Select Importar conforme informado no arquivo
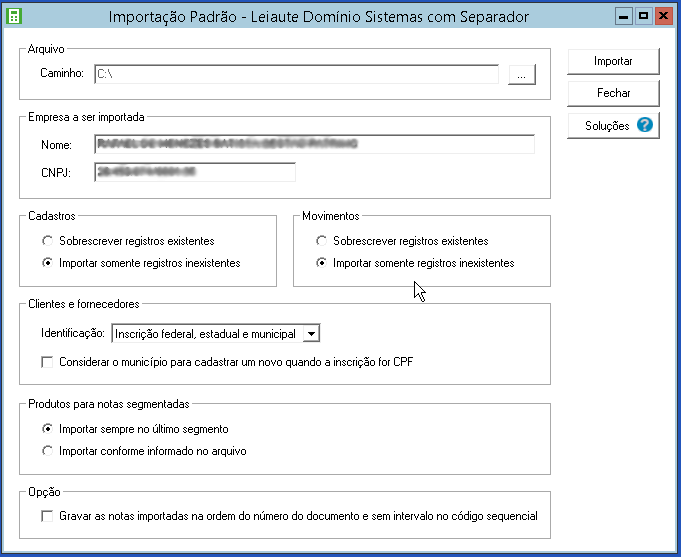Image resolution: width=681 pixels, height=557 pixels. 47,451
